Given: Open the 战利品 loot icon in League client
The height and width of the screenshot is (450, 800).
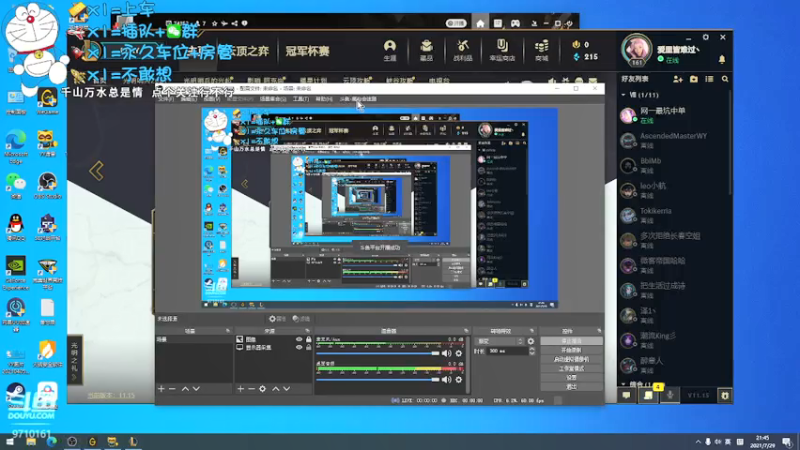Looking at the screenshot, I should (462, 51).
